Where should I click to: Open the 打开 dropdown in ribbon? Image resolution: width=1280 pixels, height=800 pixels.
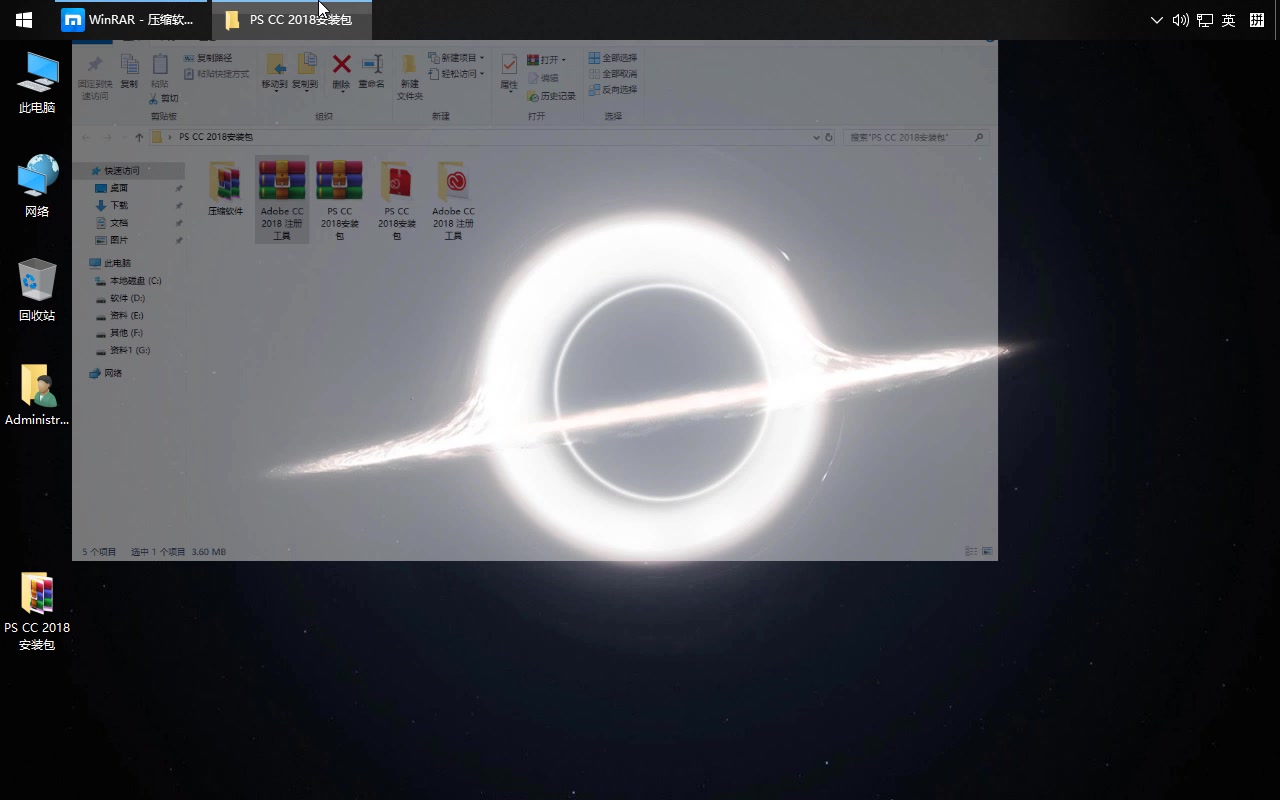pos(546,60)
